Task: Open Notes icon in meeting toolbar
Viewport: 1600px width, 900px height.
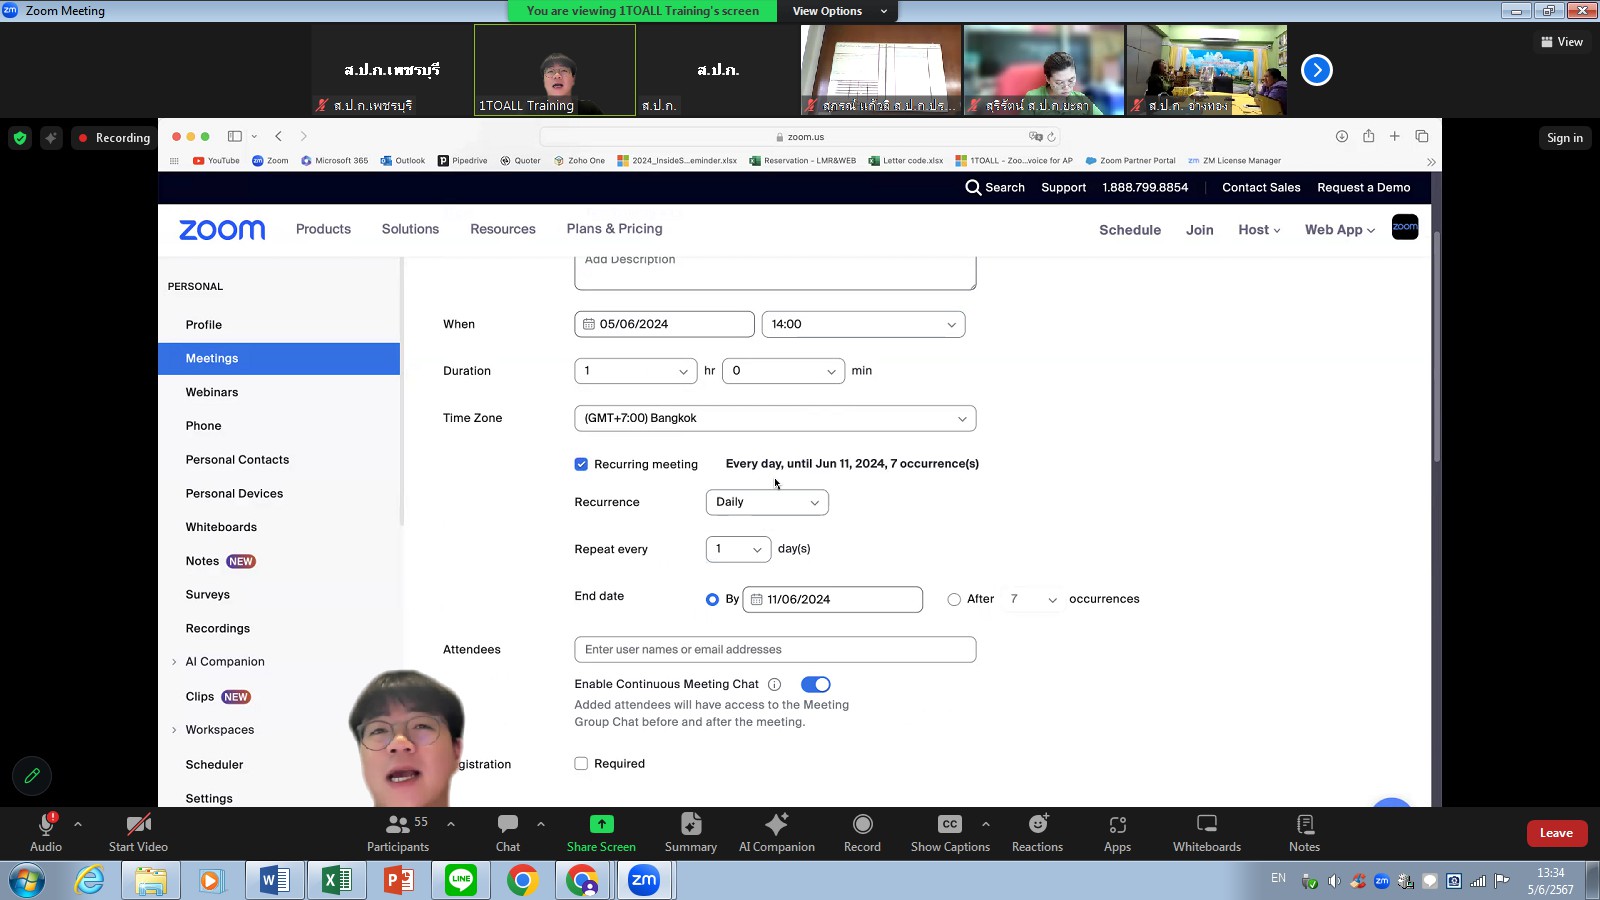Action: 1305,824
